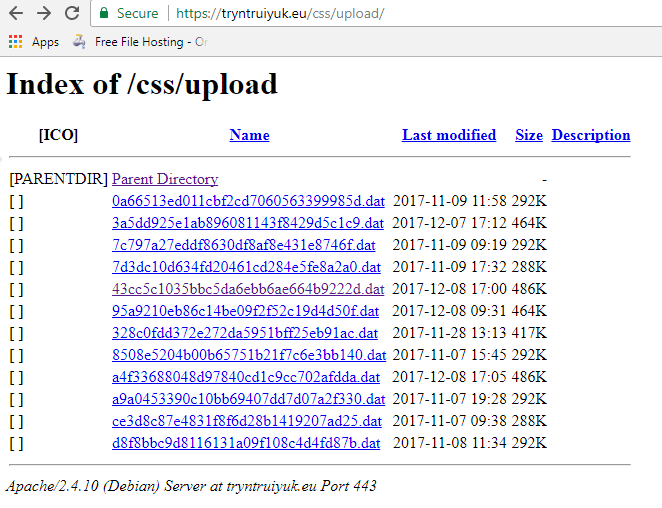Screen dimensions: 662x508
Task: Open file d8f8bbc9d8116131a09f108c4d4fd87b.dat
Action: pos(246,443)
